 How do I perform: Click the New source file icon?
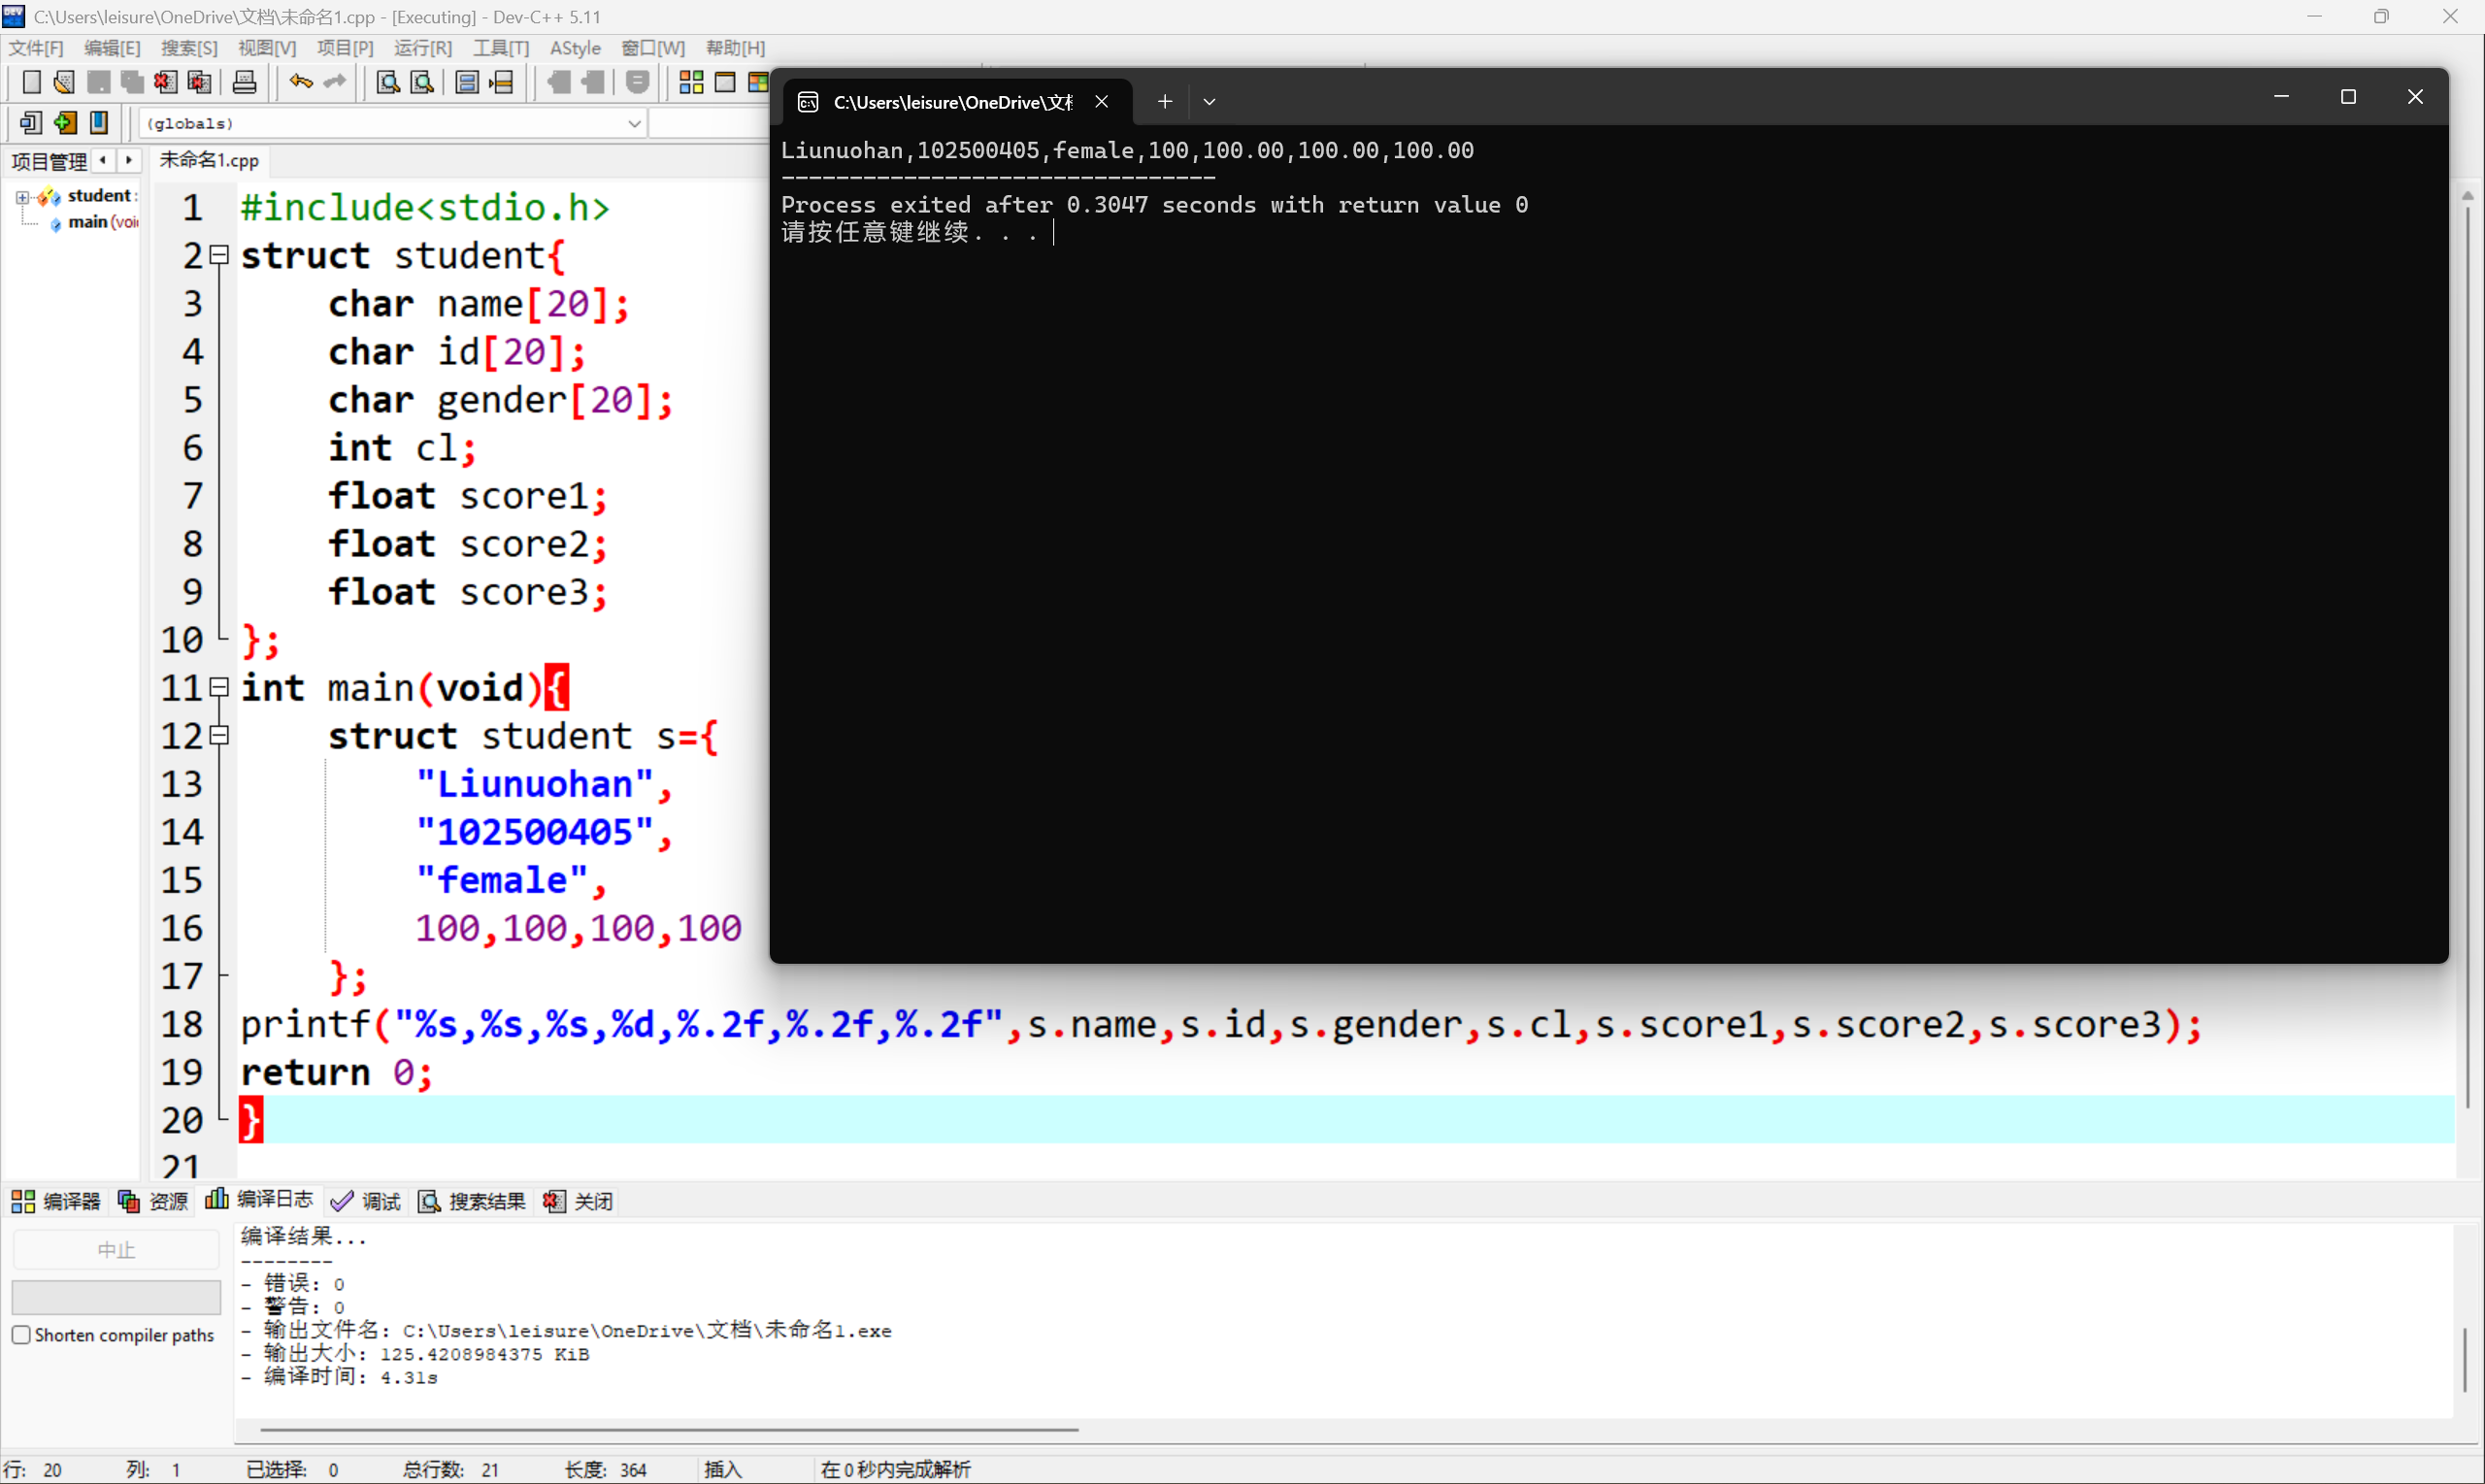32,83
